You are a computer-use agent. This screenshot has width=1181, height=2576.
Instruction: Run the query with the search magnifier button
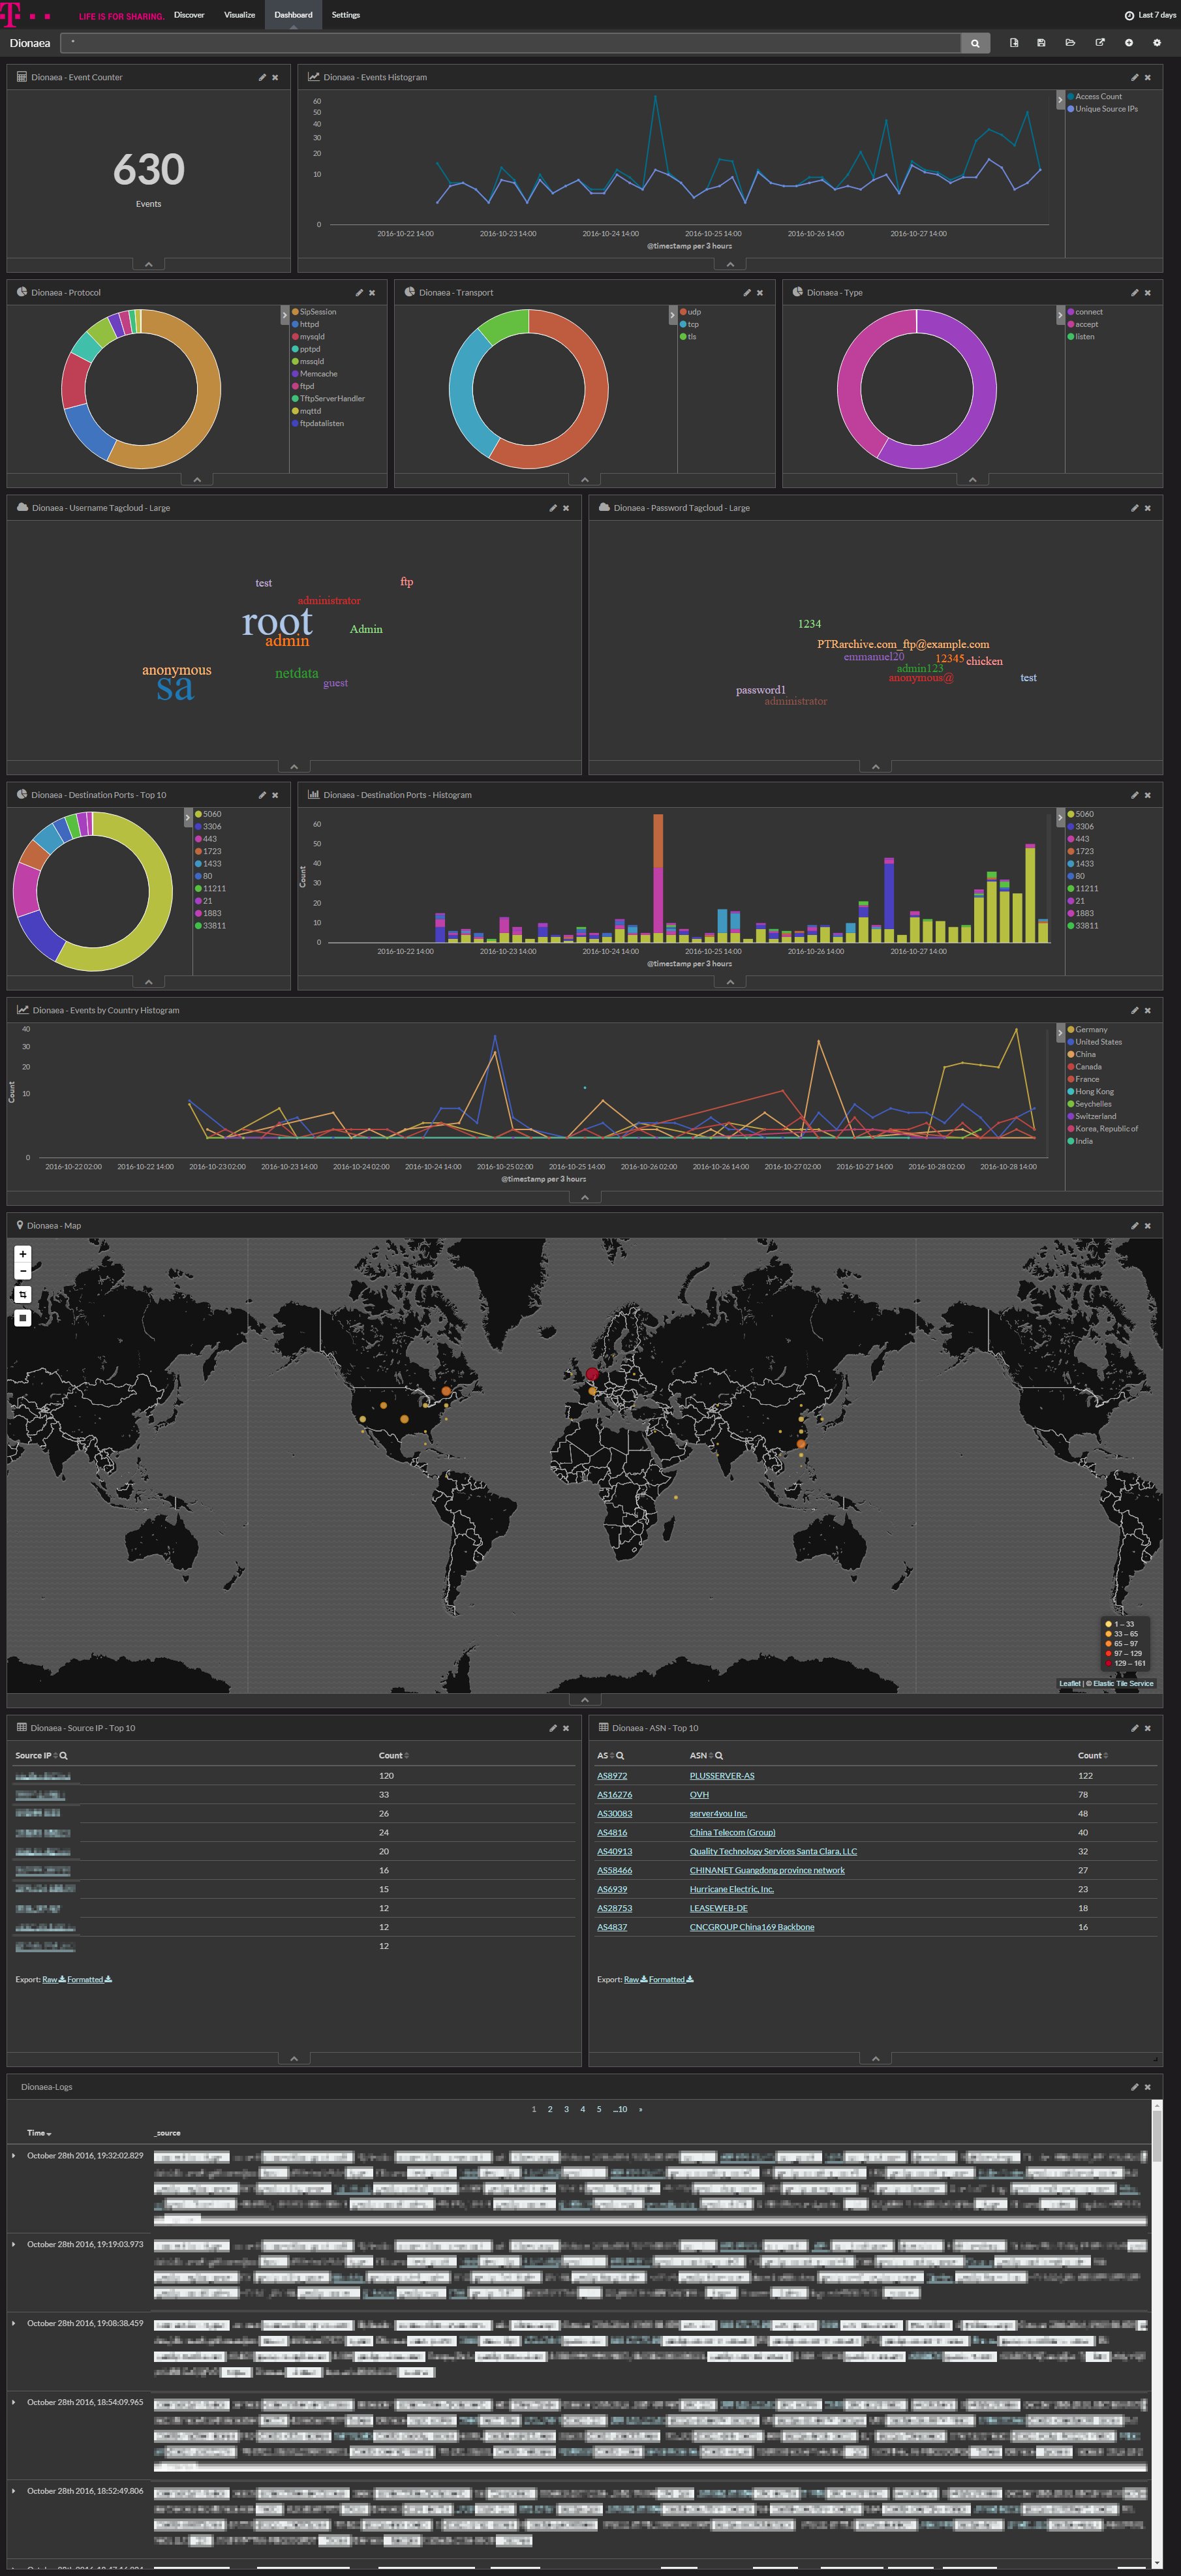975,43
